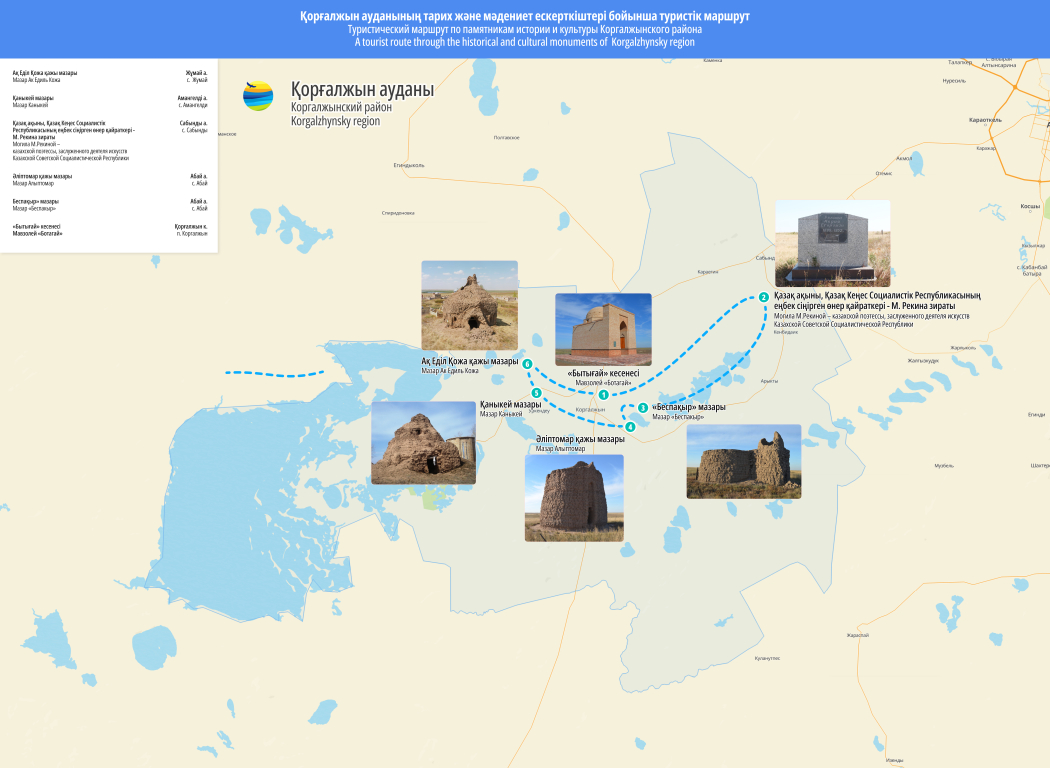Select legend entry 'Қаныкей мазары' in the white panel
The width and height of the screenshot is (1050, 768).
tap(33, 98)
